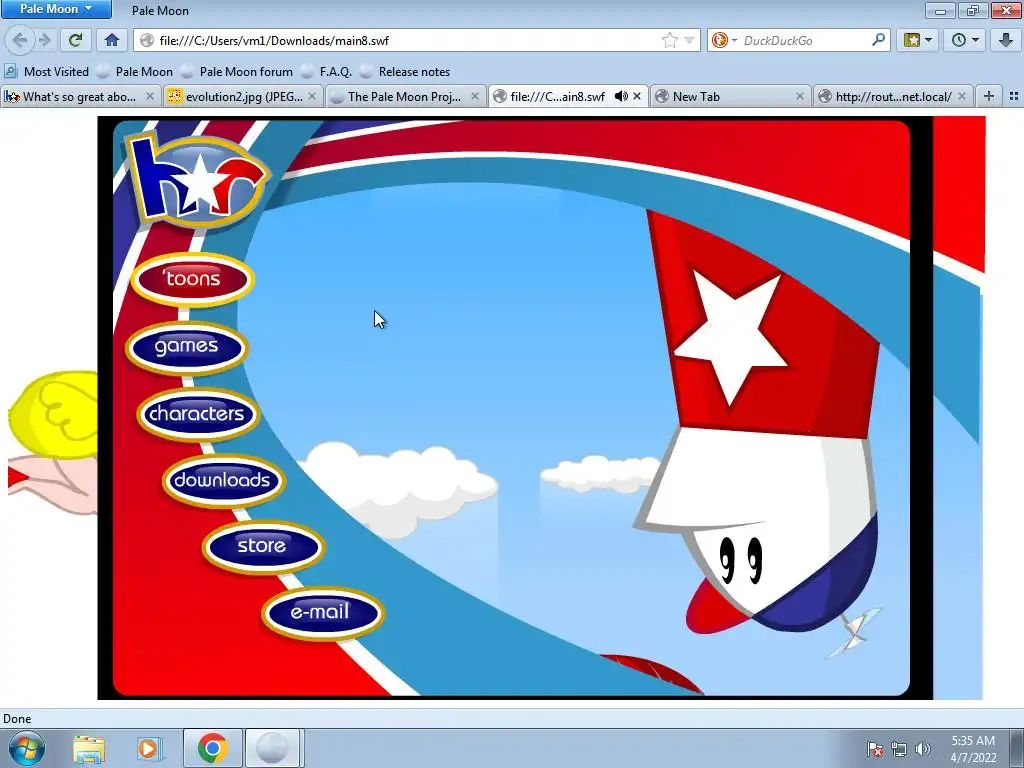The height and width of the screenshot is (768, 1024).
Task: Open the Release notes bookmark
Action: (x=405, y=72)
